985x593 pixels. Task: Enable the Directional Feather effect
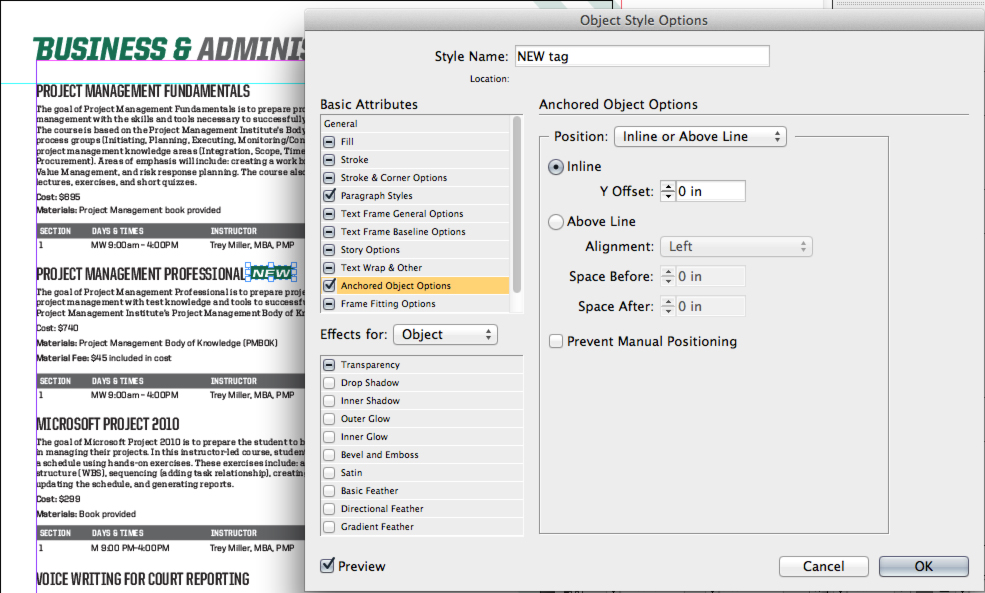[x=329, y=509]
